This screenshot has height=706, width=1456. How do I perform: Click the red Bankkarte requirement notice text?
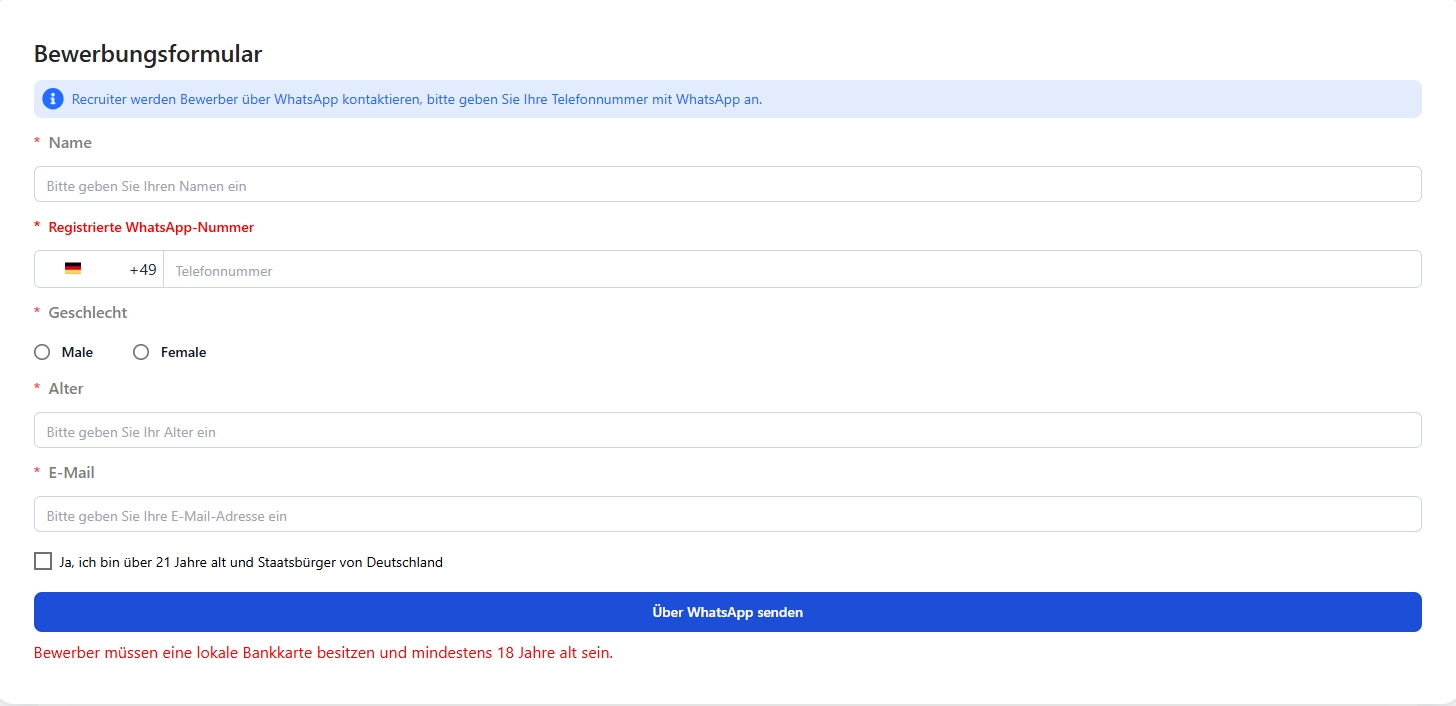(x=323, y=653)
